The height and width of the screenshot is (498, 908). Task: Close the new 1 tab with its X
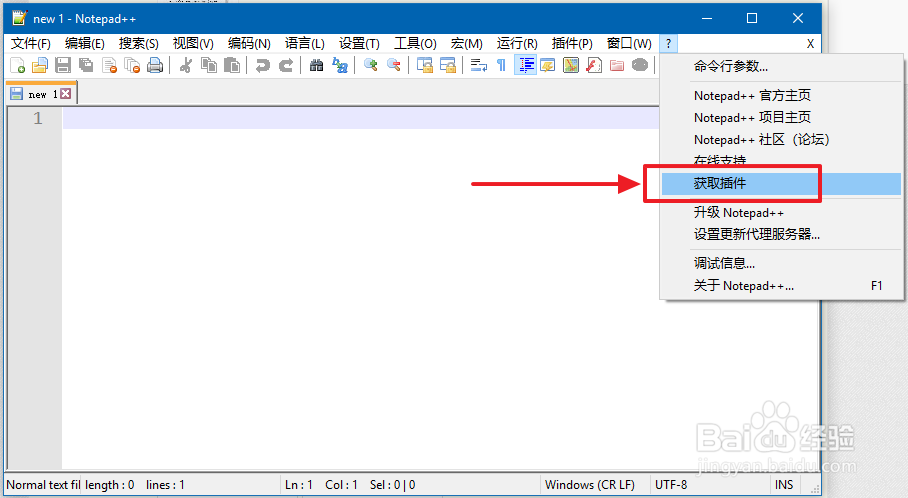(66, 94)
